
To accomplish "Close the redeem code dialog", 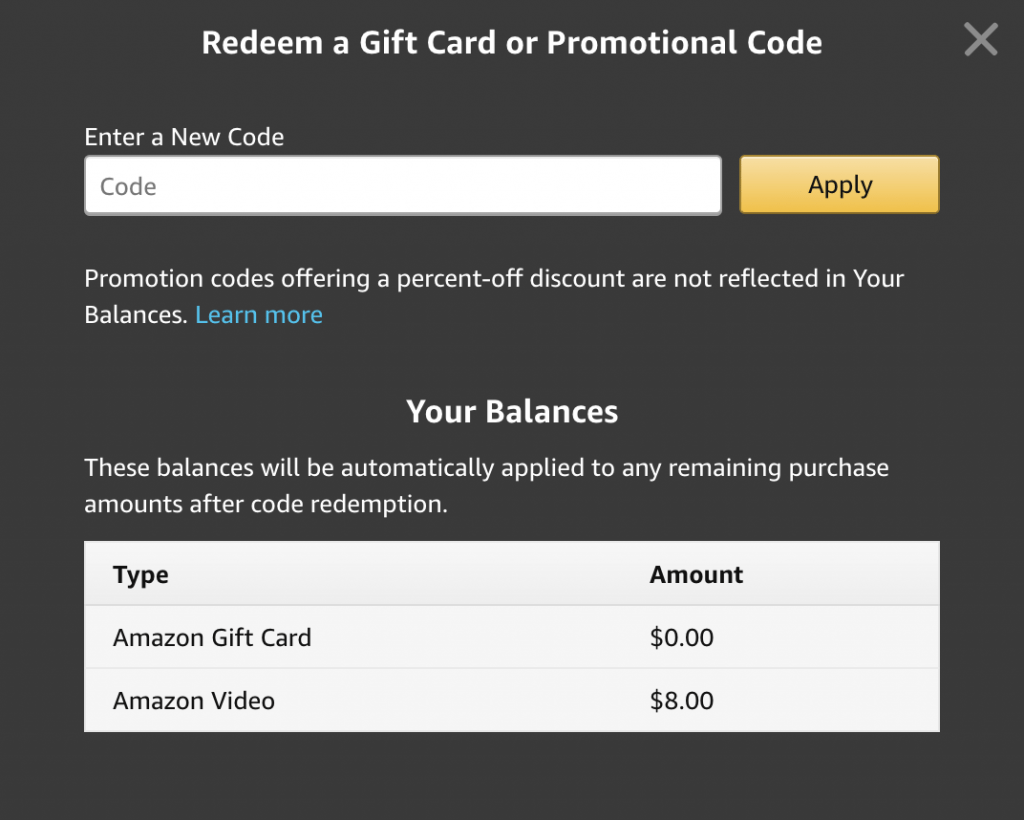I will 981,39.
